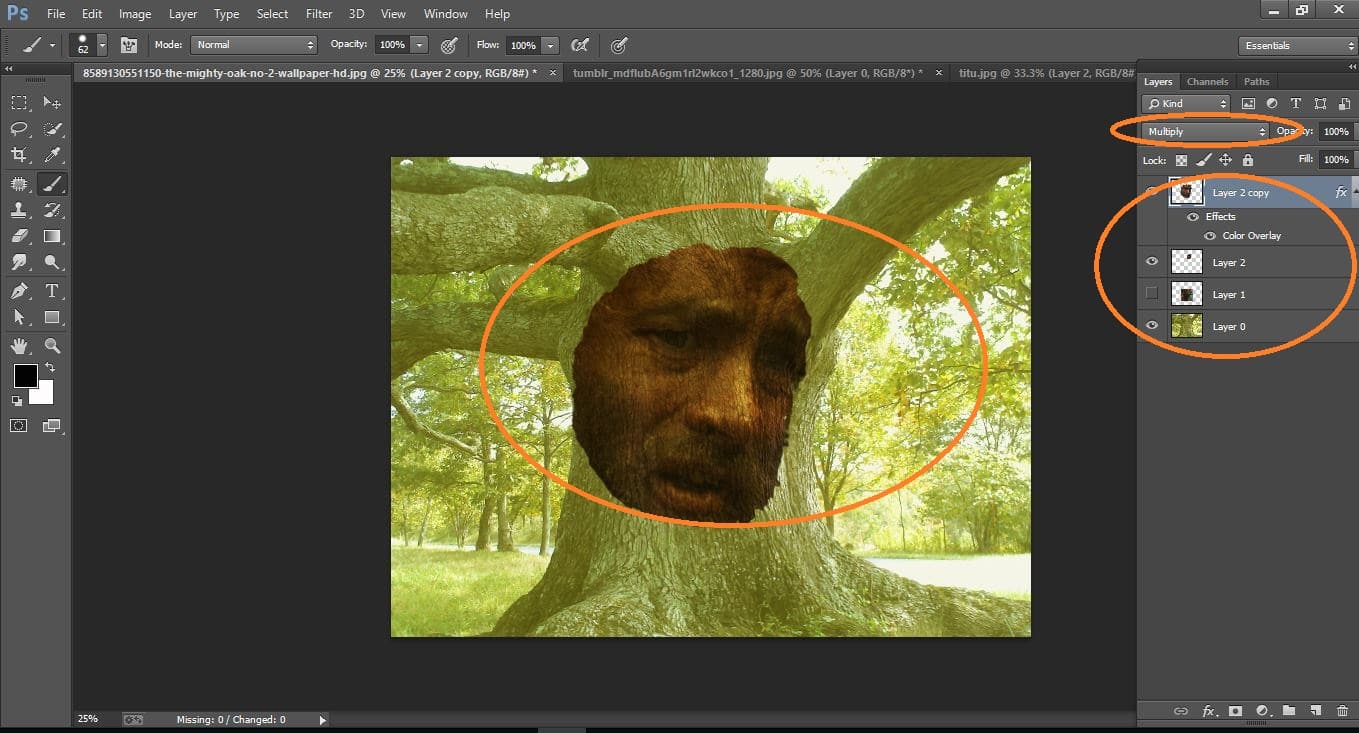1359x733 pixels.
Task: Show the hidden Layer 1
Action: [1151, 293]
